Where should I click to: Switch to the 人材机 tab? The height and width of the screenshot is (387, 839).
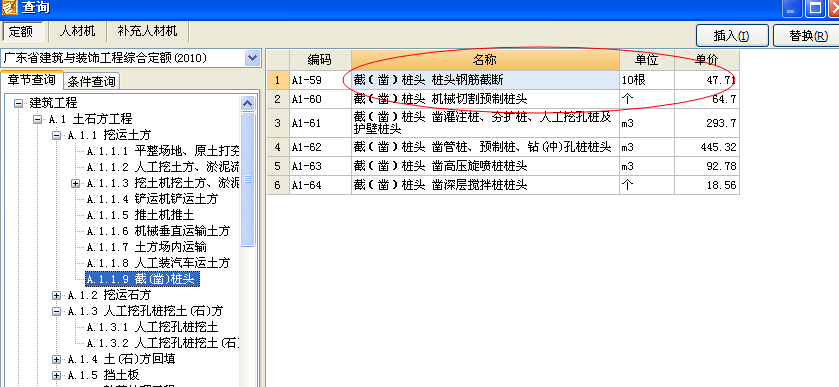(78, 31)
